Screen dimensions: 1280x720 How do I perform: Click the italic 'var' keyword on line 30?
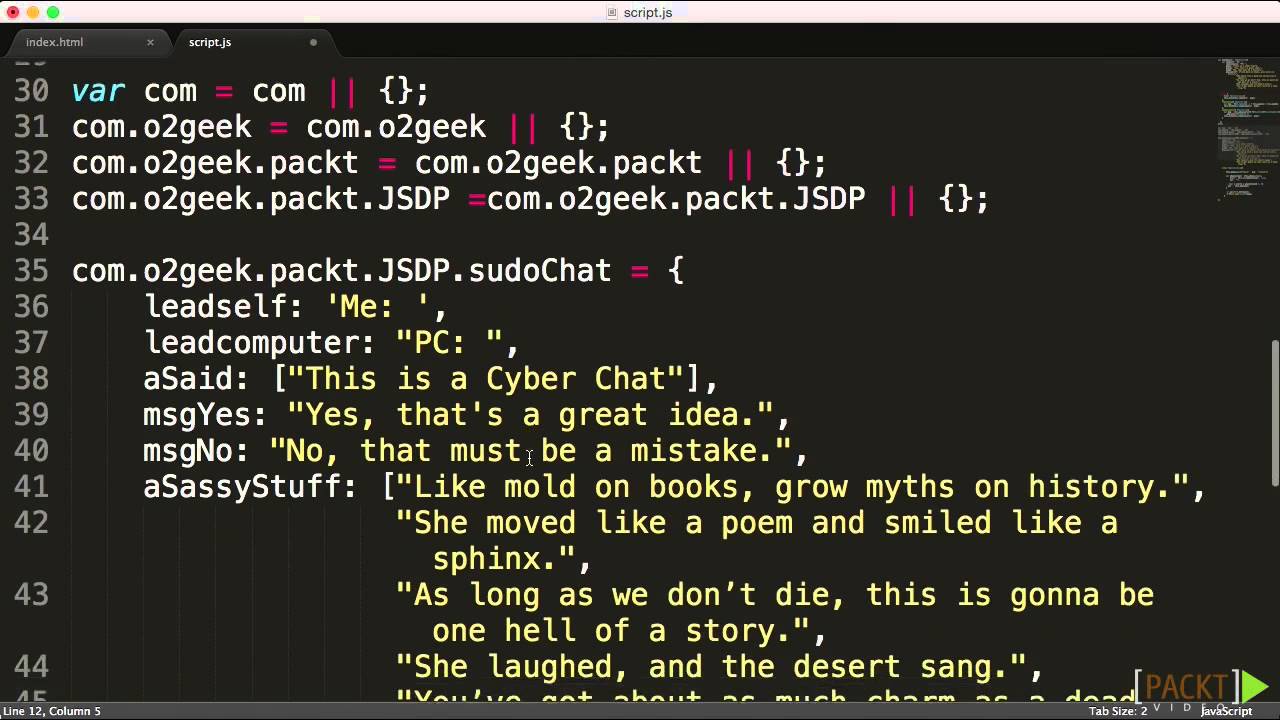(98, 91)
